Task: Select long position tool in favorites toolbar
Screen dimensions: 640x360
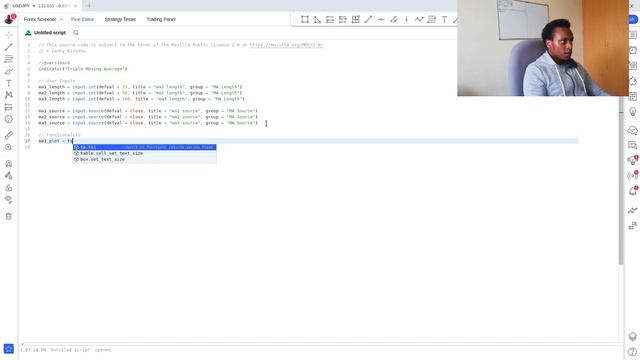Action: [x=330, y=19]
